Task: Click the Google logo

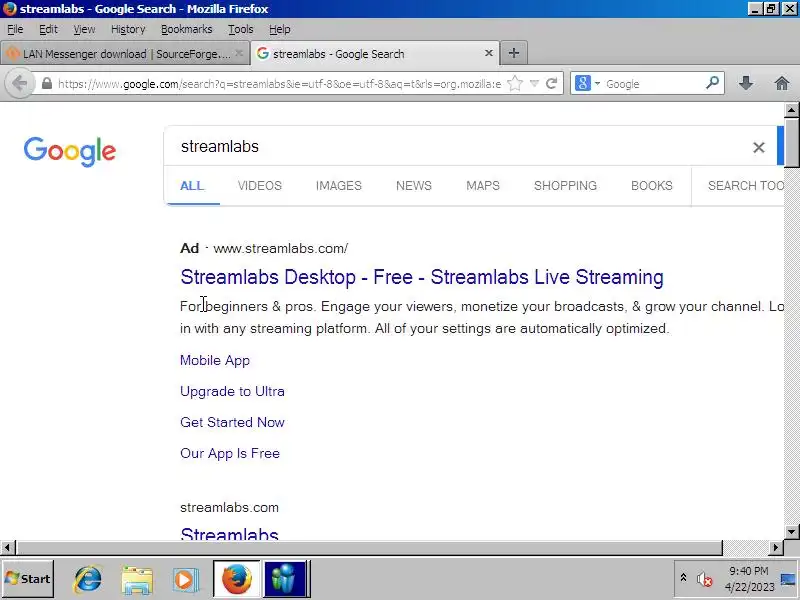Action: click(70, 151)
